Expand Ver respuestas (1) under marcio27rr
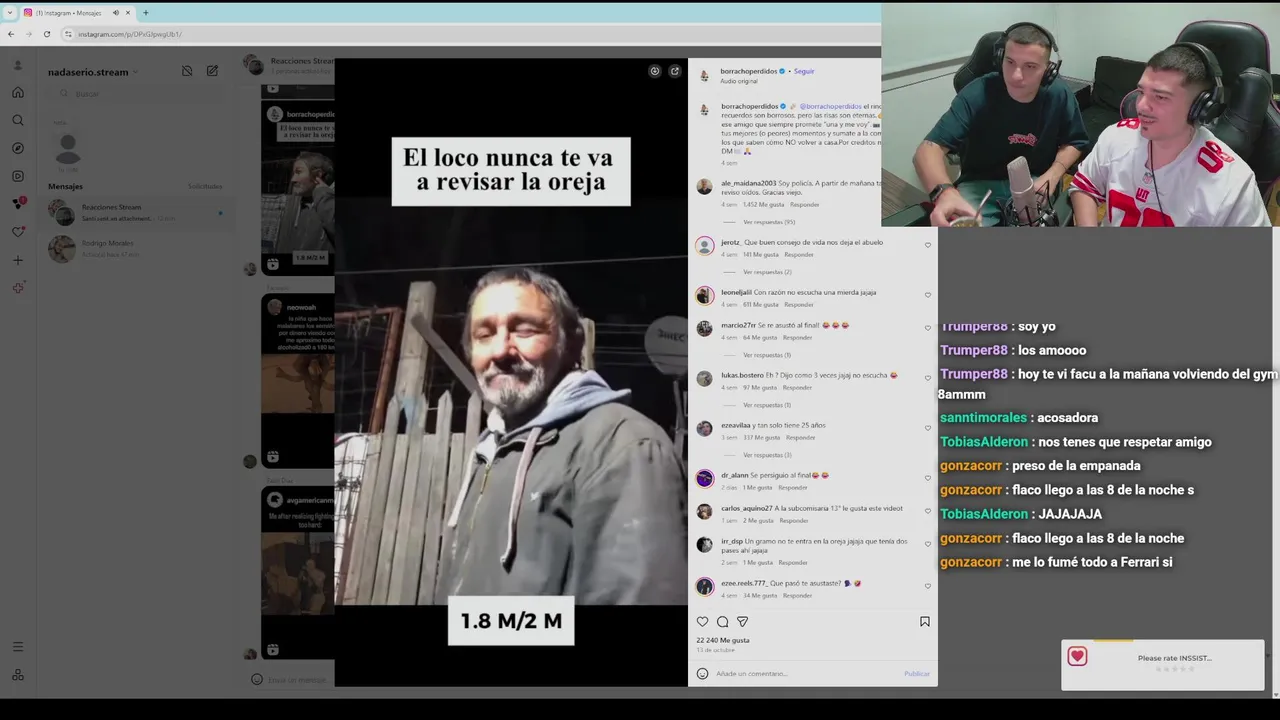 click(x=767, y=355)
